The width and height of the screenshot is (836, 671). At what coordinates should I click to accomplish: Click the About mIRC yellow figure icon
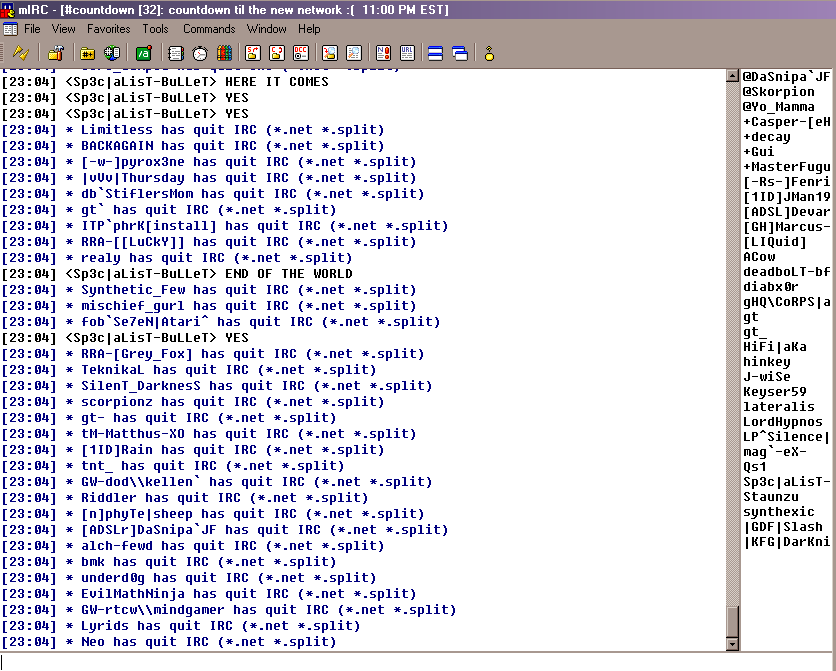click(x=489, y=53)
